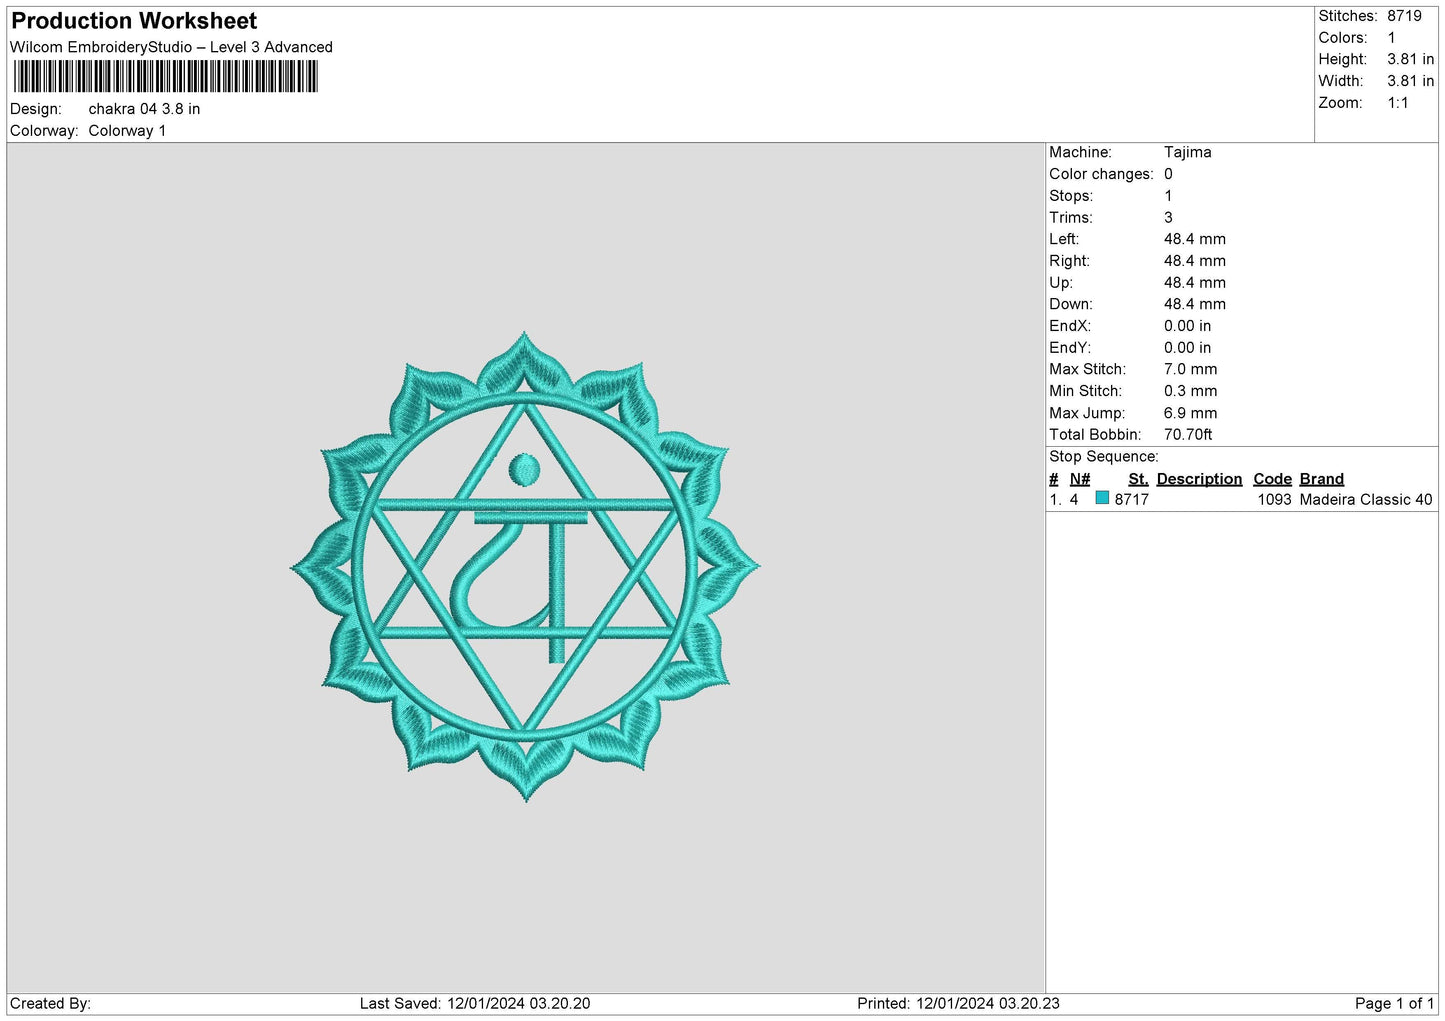1445x1021 pixels.
Task: Click the 'N#' column header
Action: (x=1080, y=479)
